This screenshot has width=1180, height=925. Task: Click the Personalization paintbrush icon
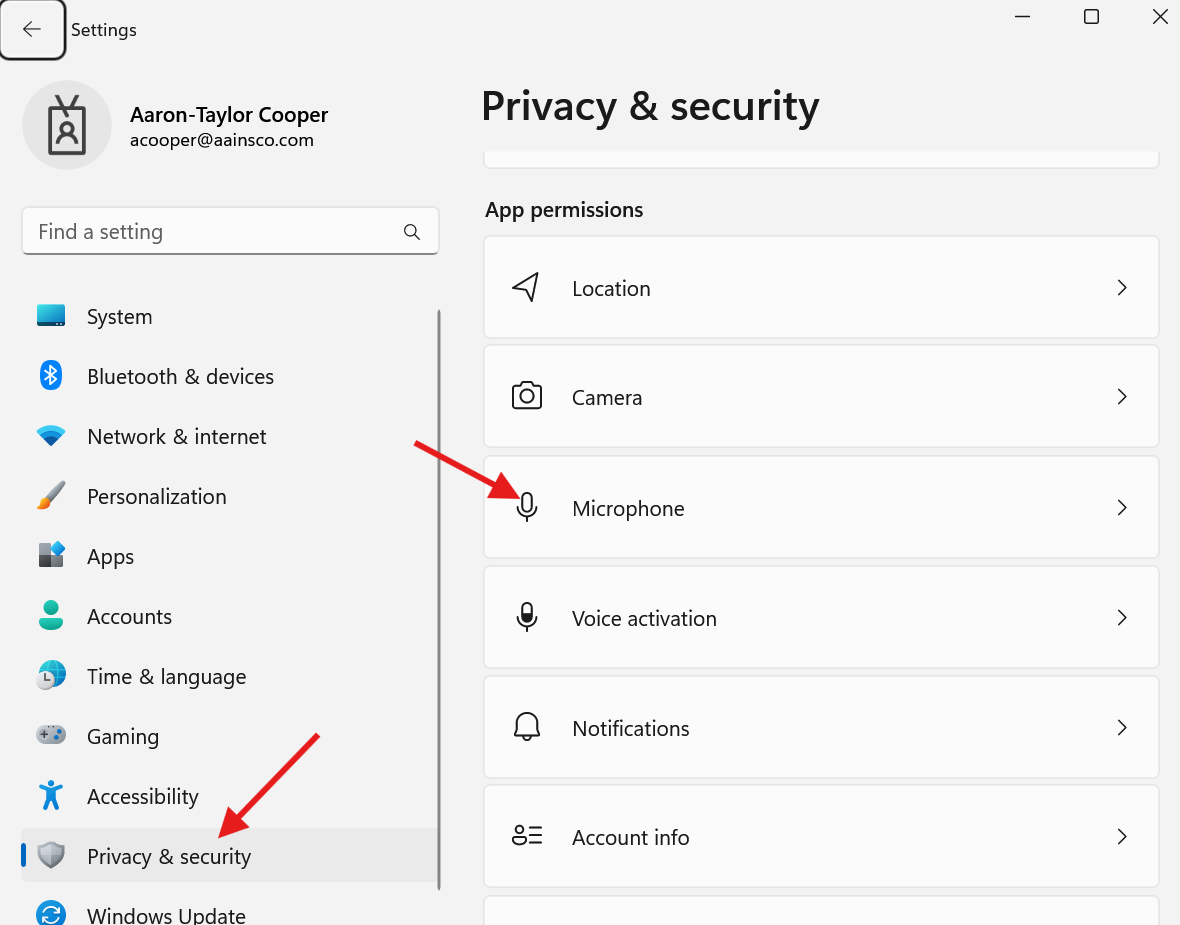pyautogui.click(x=51, y=496)
